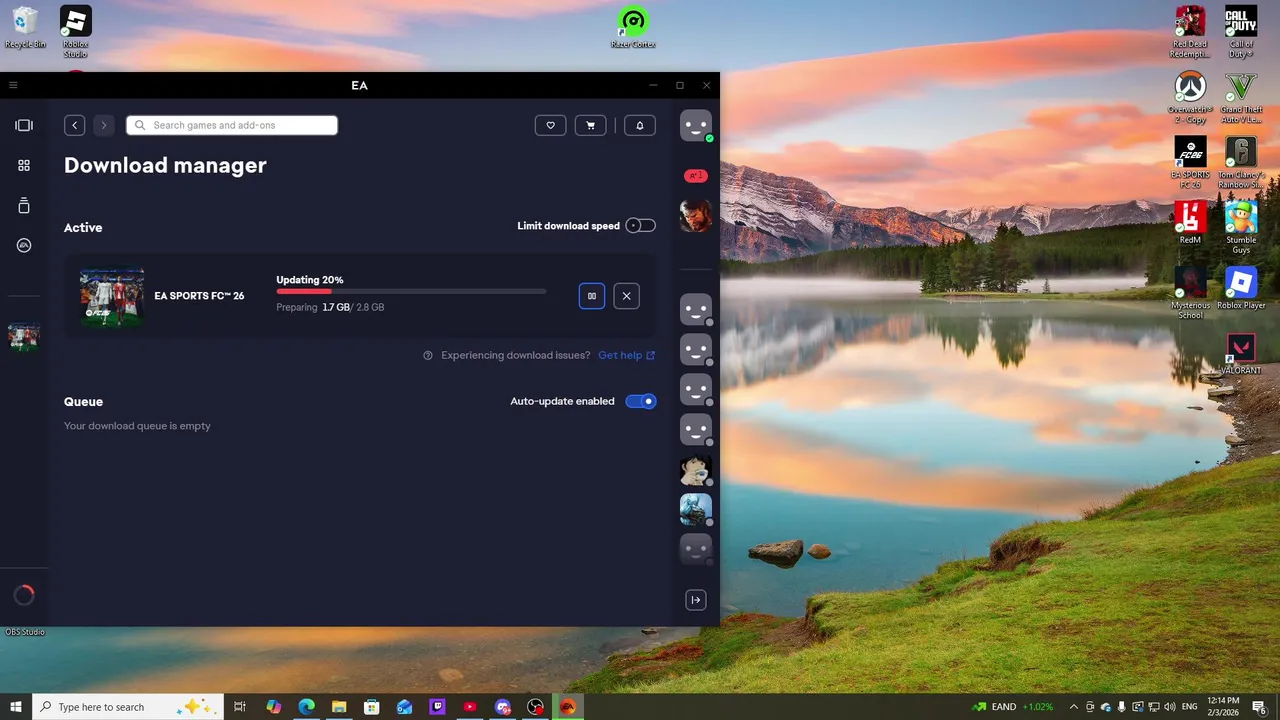The width and height of the screenshot is (1280, 720).
Task: Open the EAND stock widget on taskbar
Action: click(1012, 707)
